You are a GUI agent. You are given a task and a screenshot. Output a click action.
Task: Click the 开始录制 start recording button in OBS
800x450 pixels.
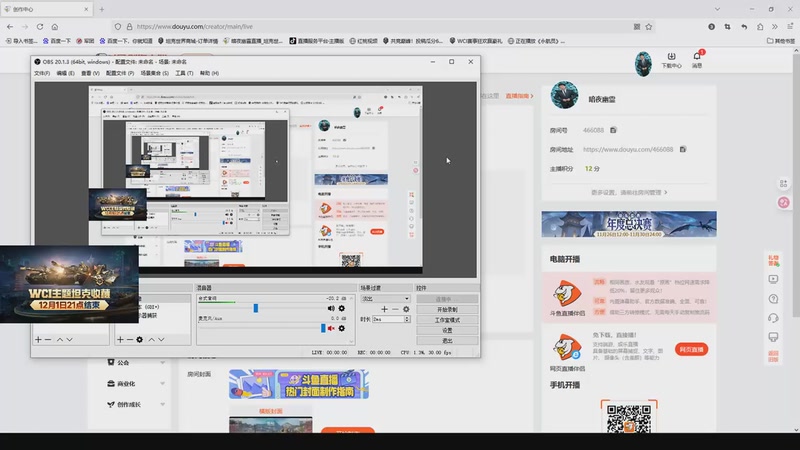[447, 309]
